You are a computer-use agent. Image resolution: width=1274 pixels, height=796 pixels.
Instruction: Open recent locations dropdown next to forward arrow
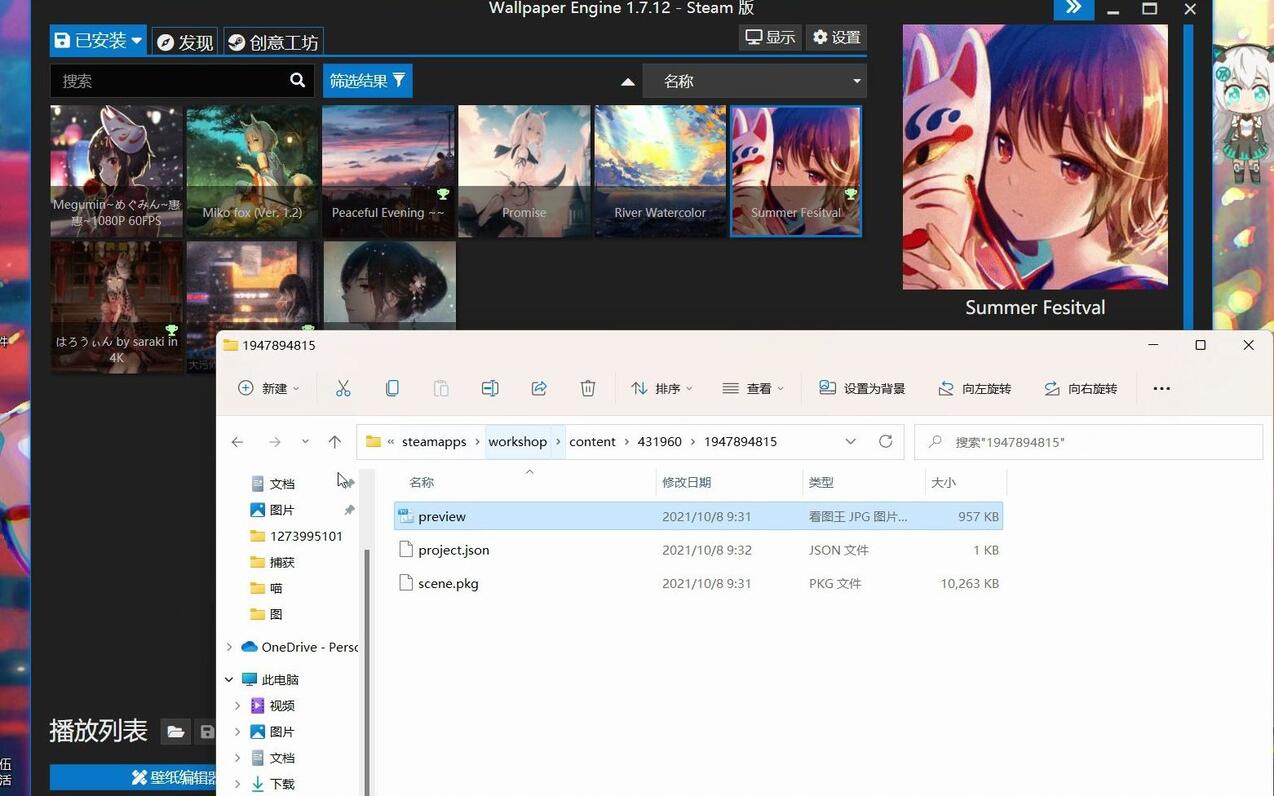[x=305, y=441]
